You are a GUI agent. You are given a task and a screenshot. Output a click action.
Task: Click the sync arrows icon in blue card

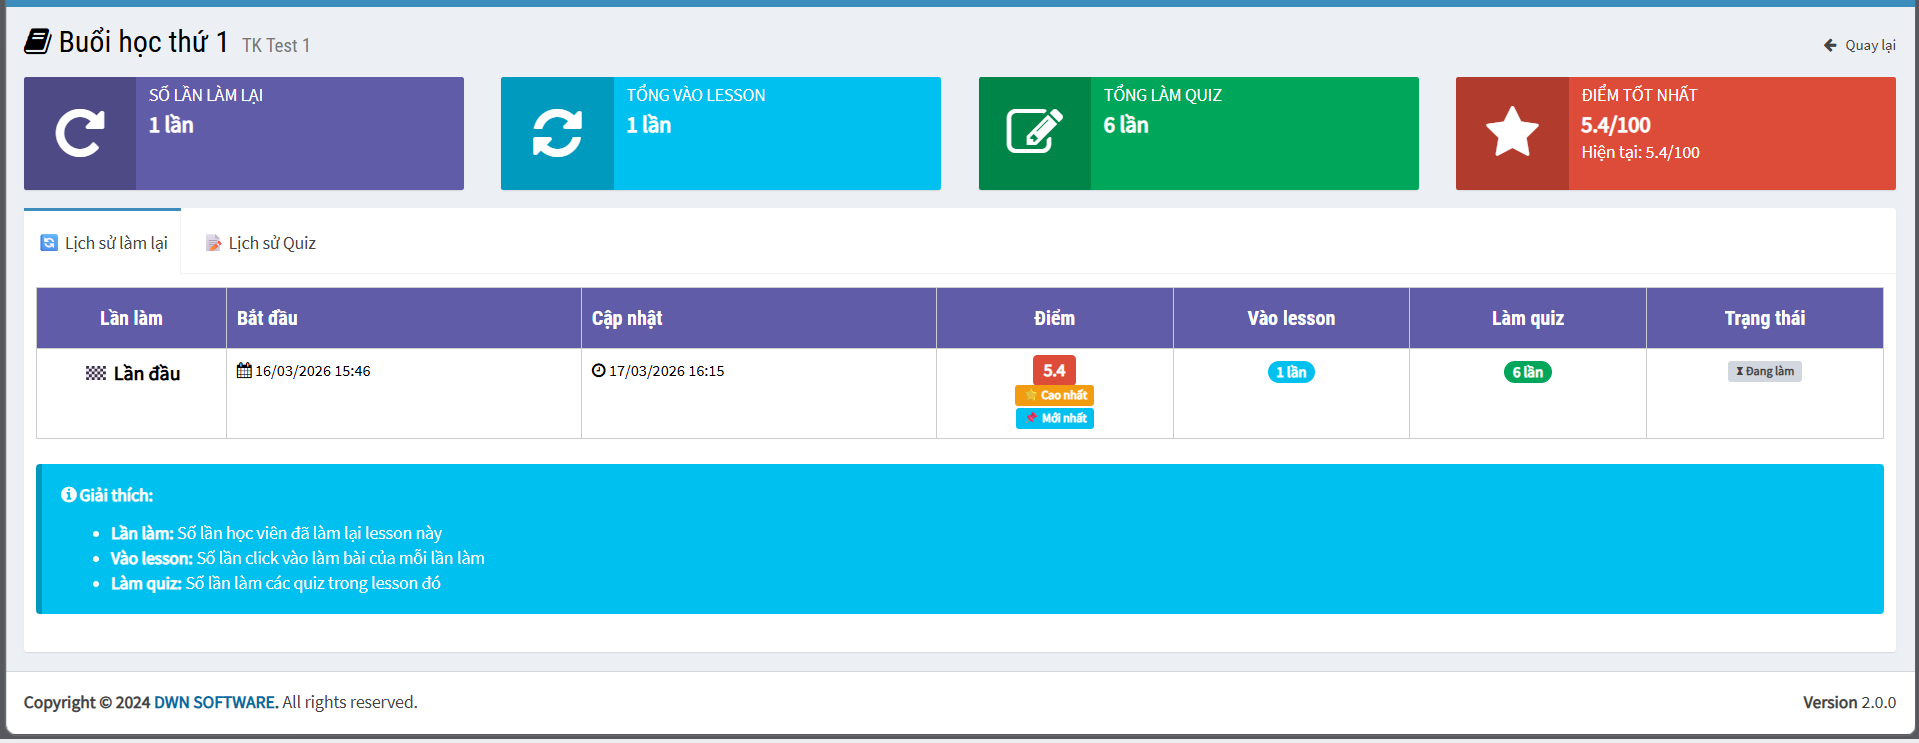click(x=557, y=133)
